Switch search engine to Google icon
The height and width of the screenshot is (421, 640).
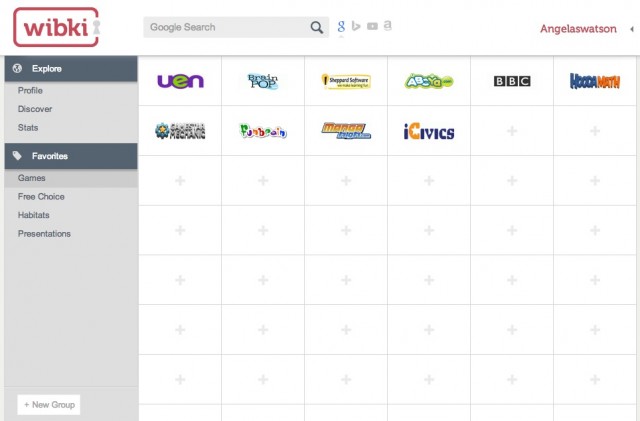pos(341,27)
